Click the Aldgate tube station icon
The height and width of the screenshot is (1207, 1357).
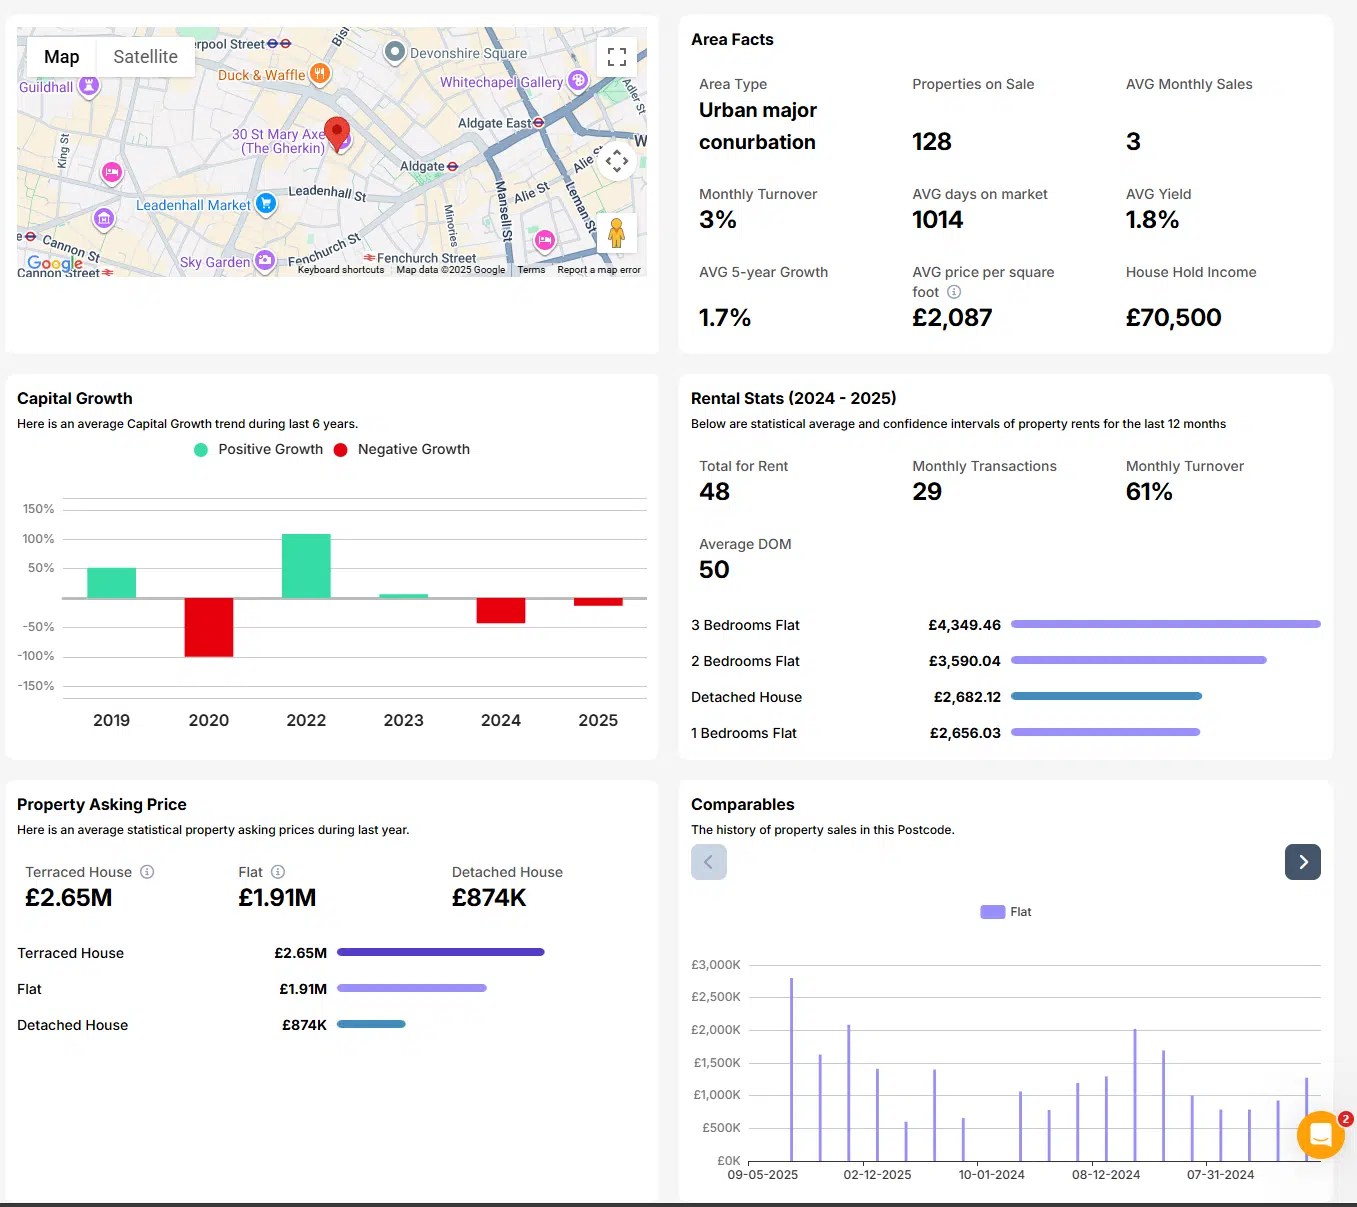452,166
